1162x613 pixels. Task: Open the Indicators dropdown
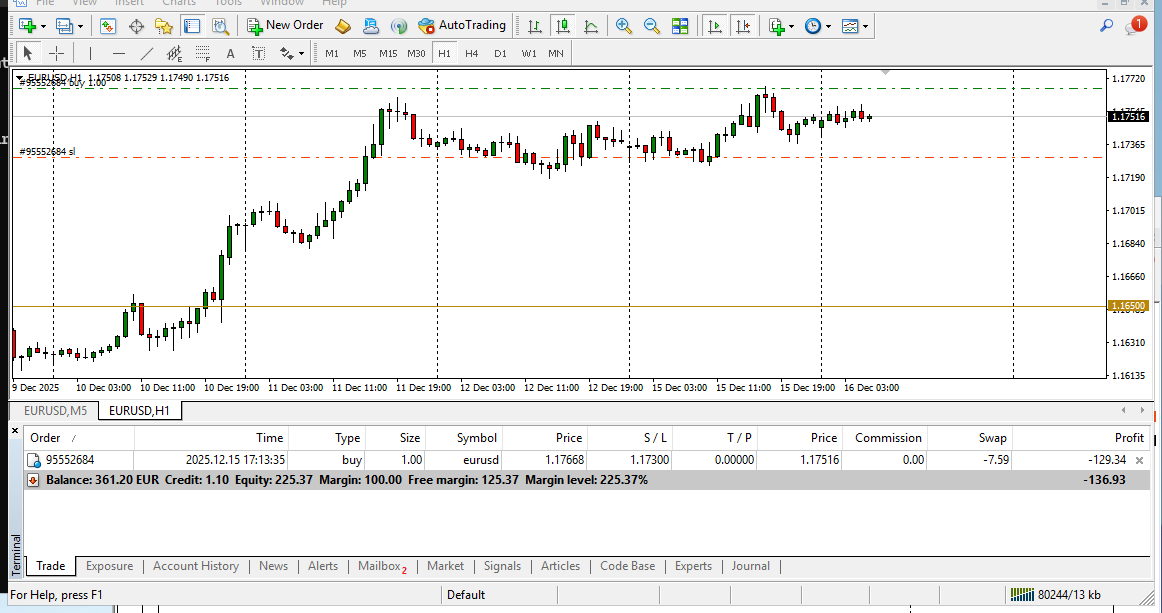(x=778, y=26)
